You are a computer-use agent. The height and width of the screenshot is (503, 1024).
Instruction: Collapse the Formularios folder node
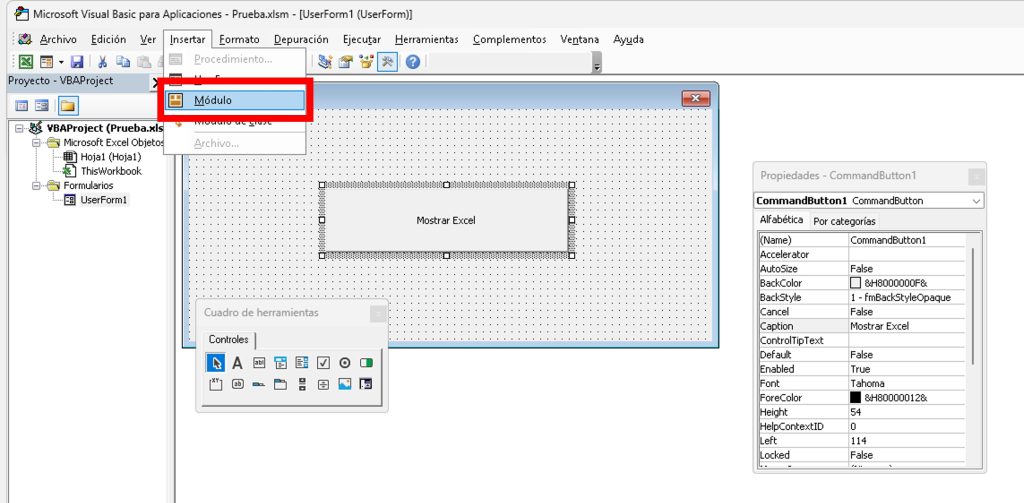pos(37,185)
